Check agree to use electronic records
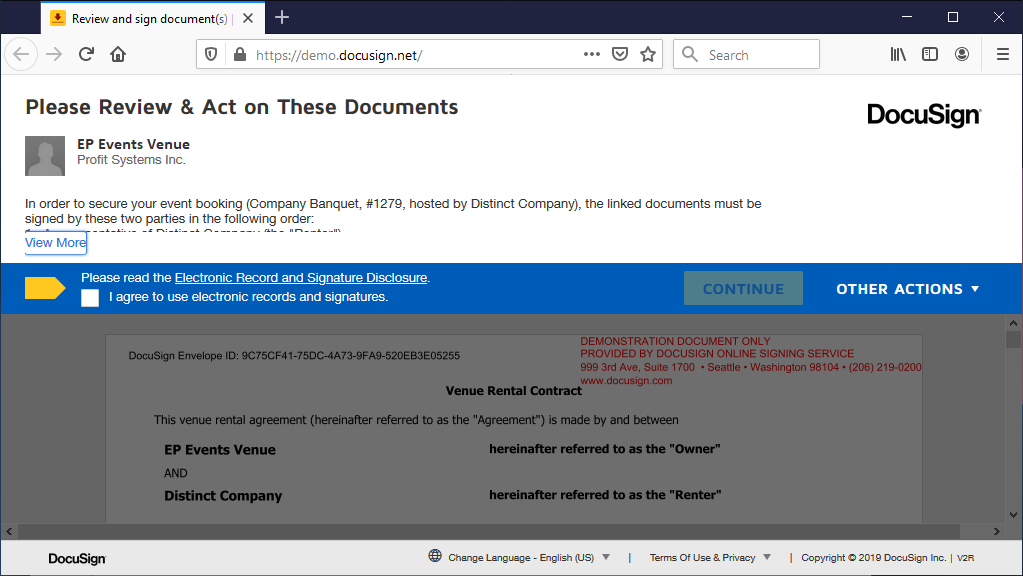The height and width of the screenshot is (576, 1023). coord(90,297)
